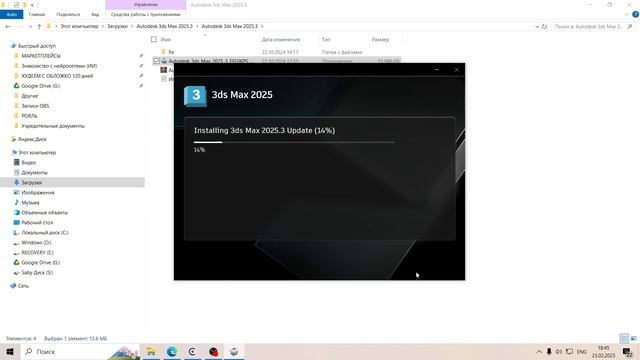
Task: Open Изображения in the sidebar
Action: click(x=38, y=192)
